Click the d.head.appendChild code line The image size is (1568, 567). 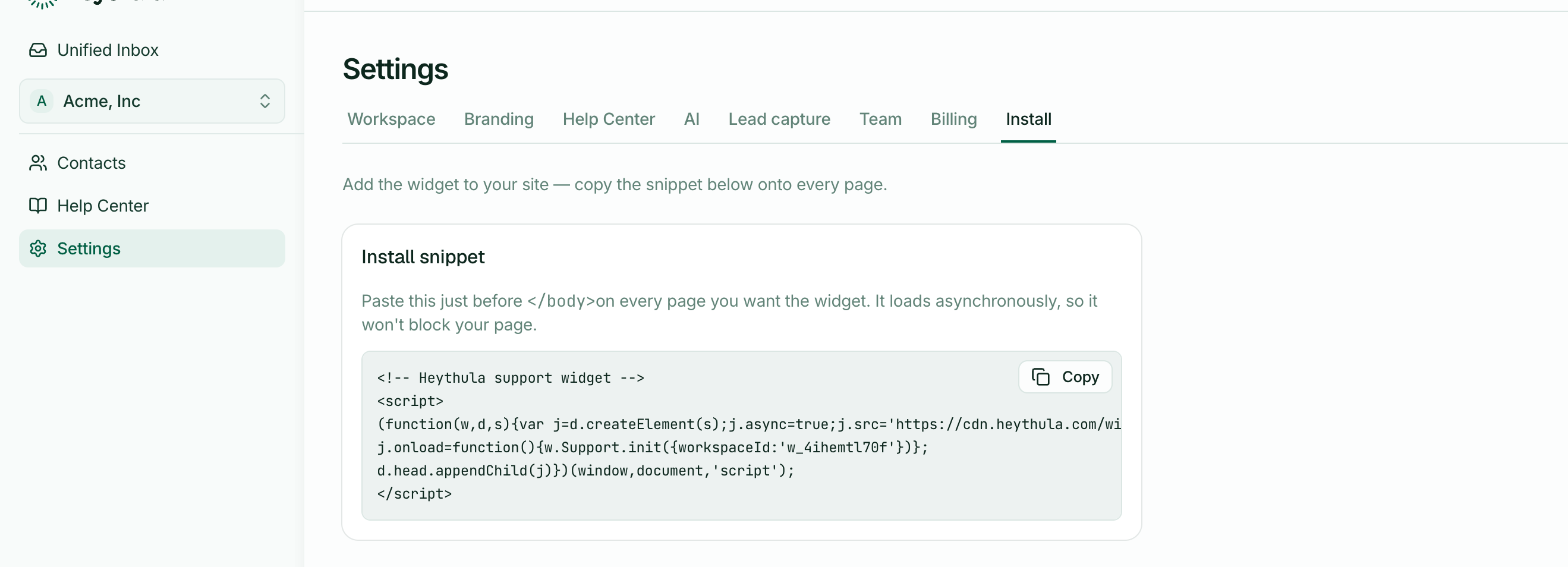586,470
